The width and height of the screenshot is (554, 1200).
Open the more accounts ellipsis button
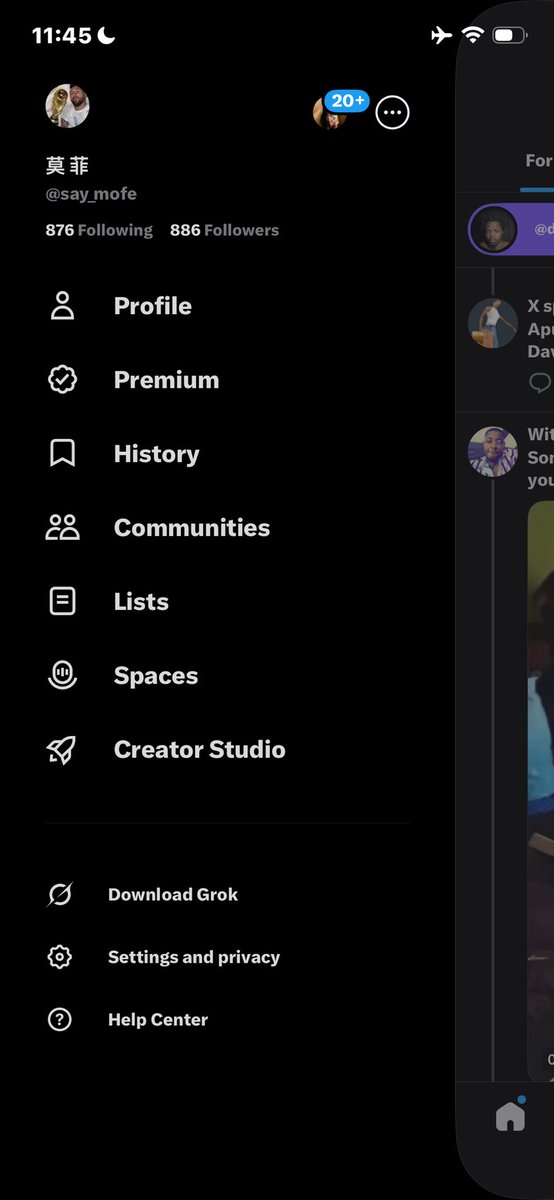(x=392, y=113)
